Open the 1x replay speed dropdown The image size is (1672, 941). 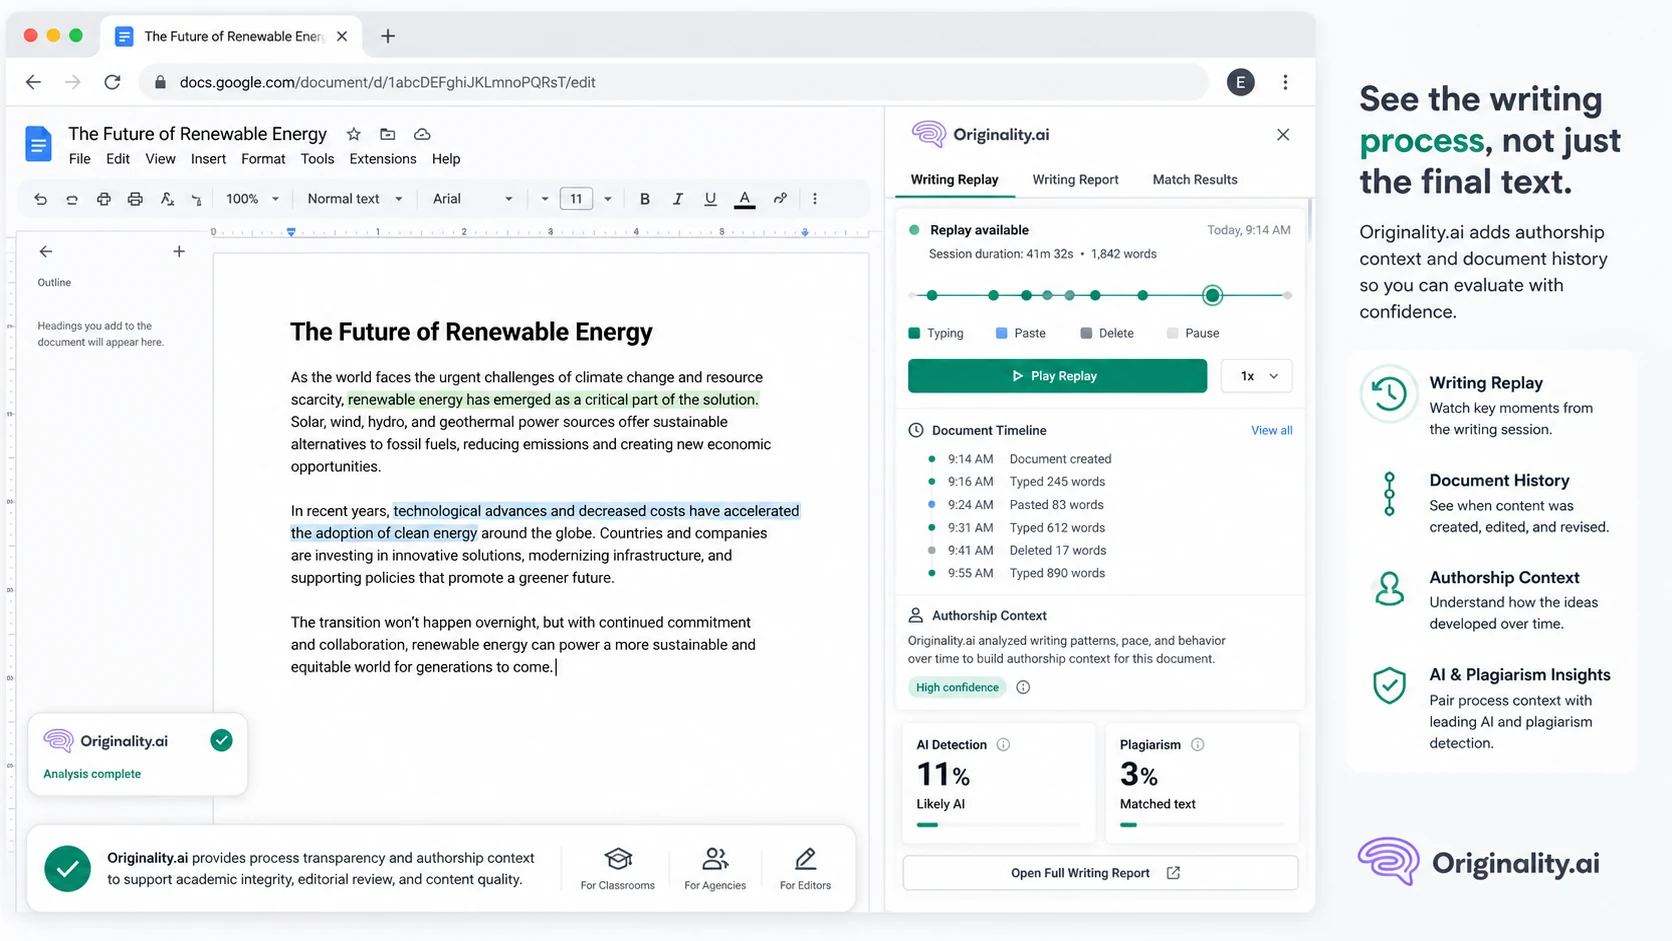1257,376
